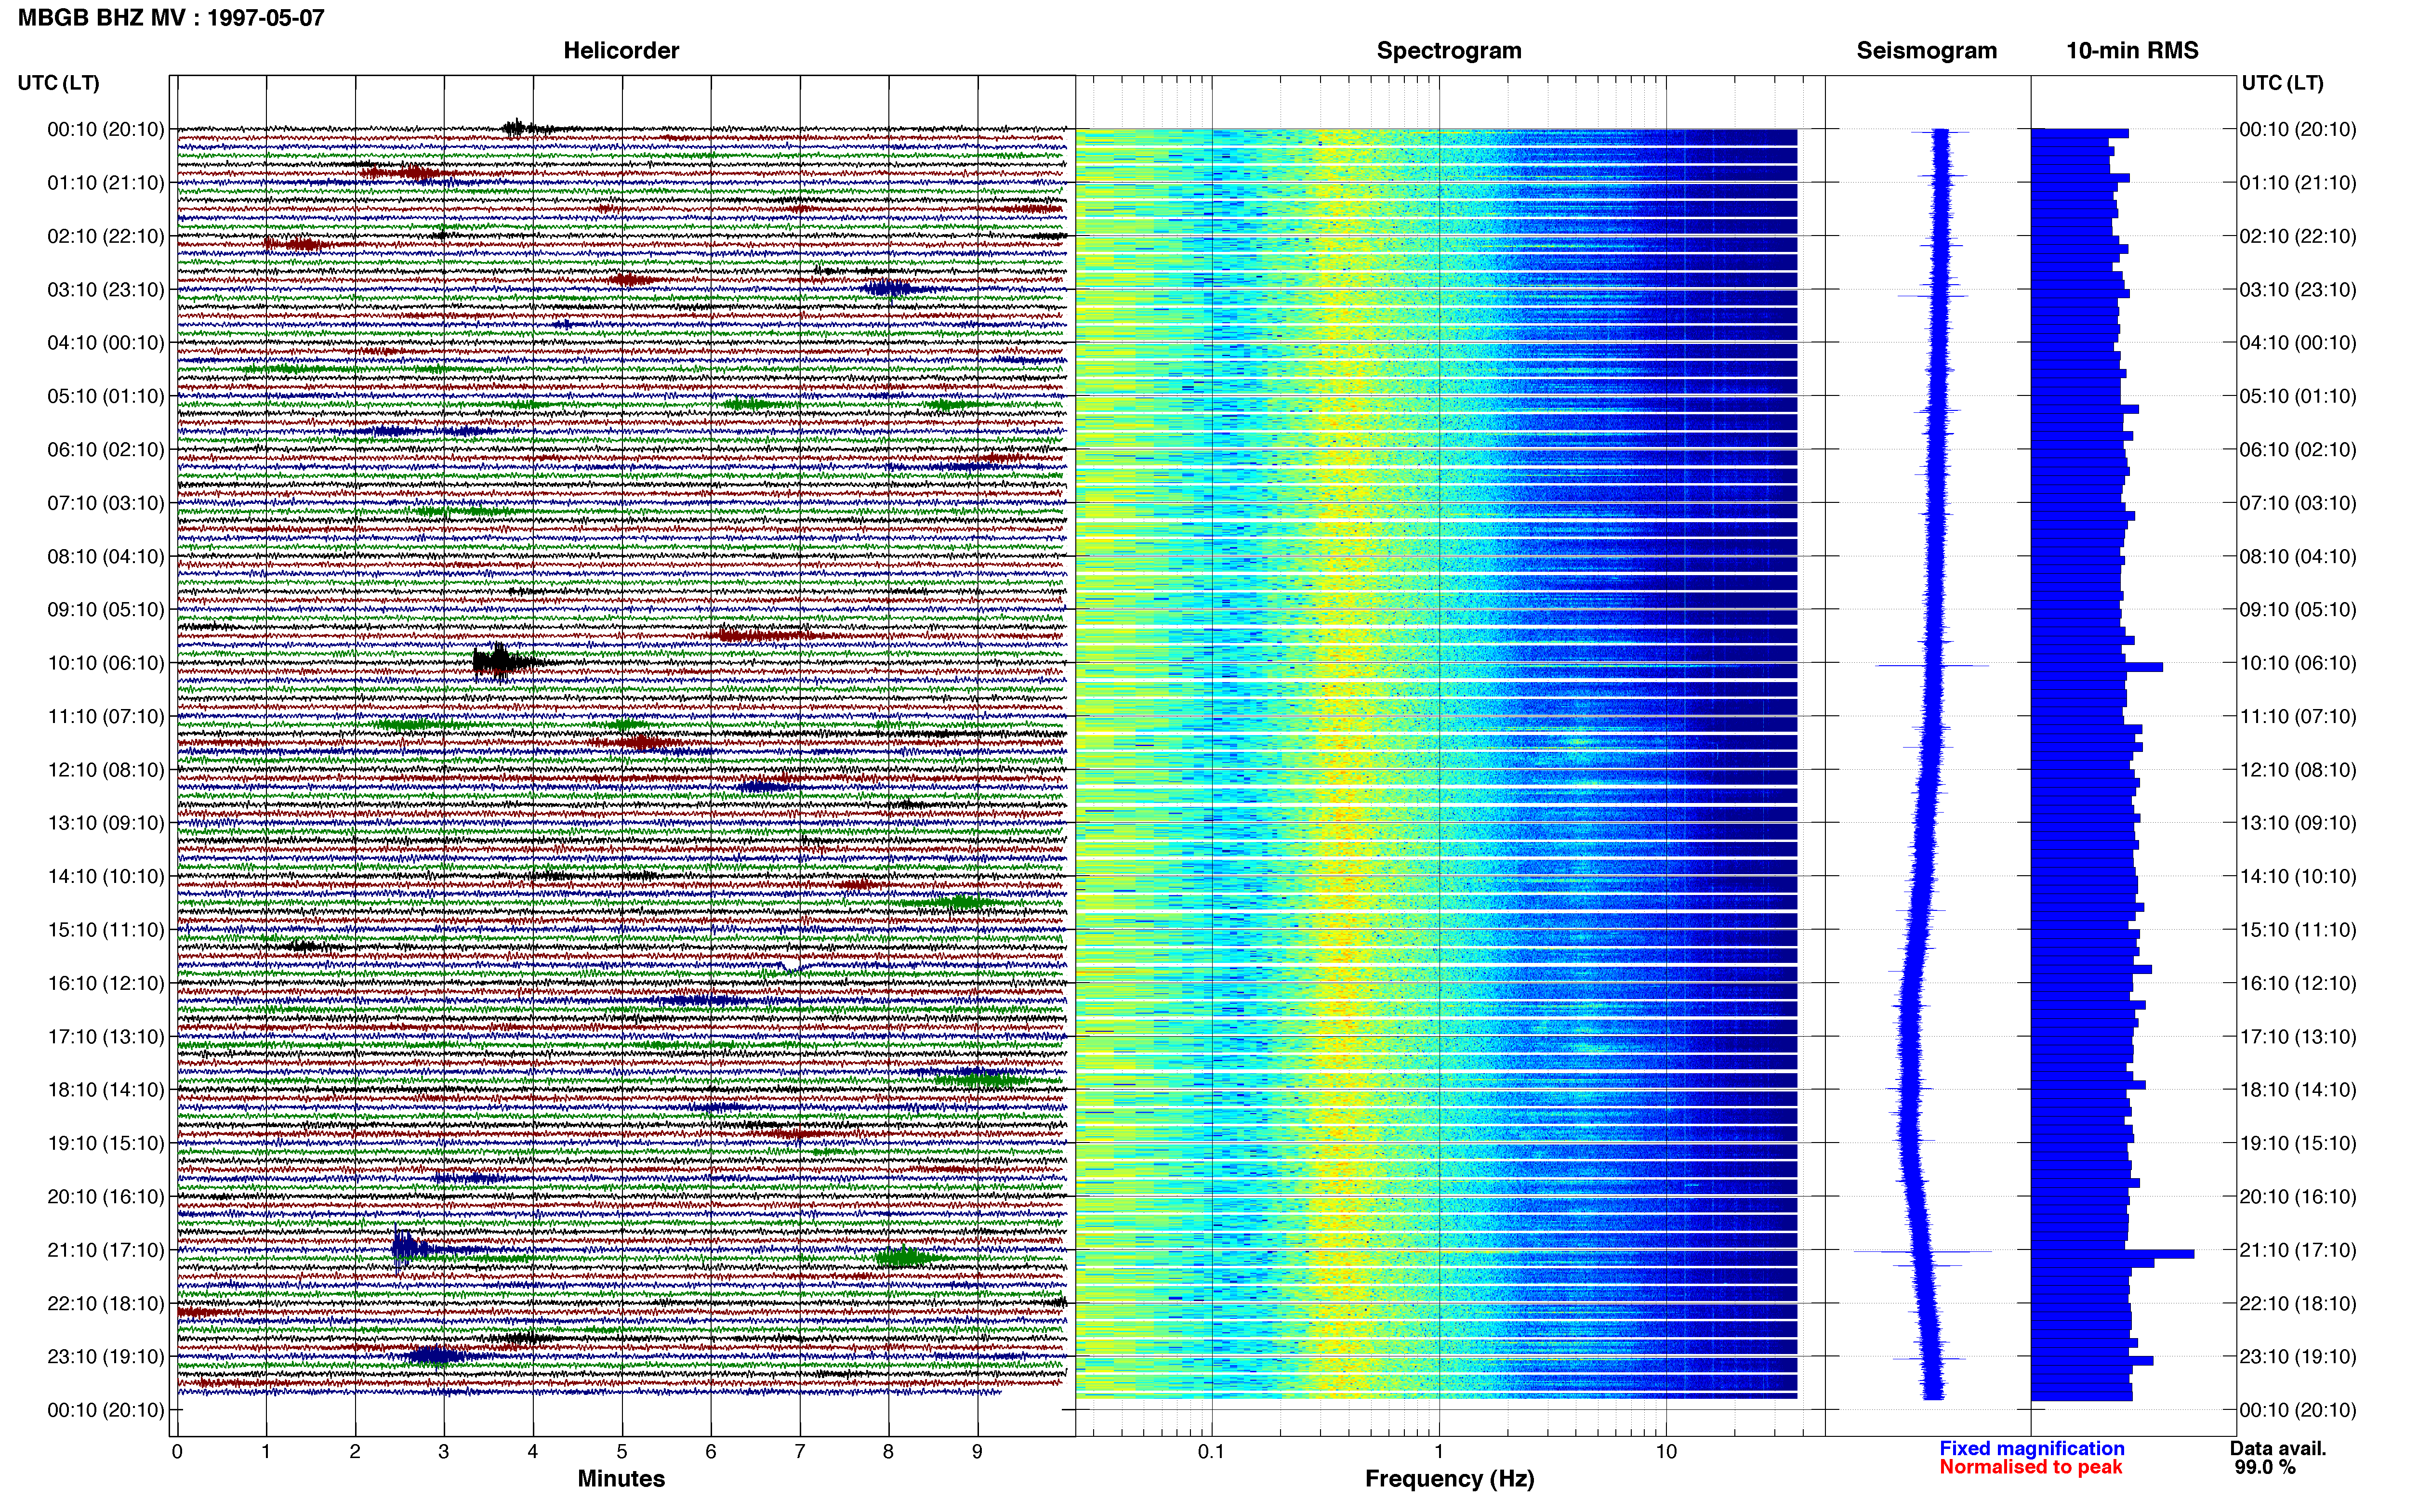Click the '10' frequency axis tick label

tap(1666, 1452)
